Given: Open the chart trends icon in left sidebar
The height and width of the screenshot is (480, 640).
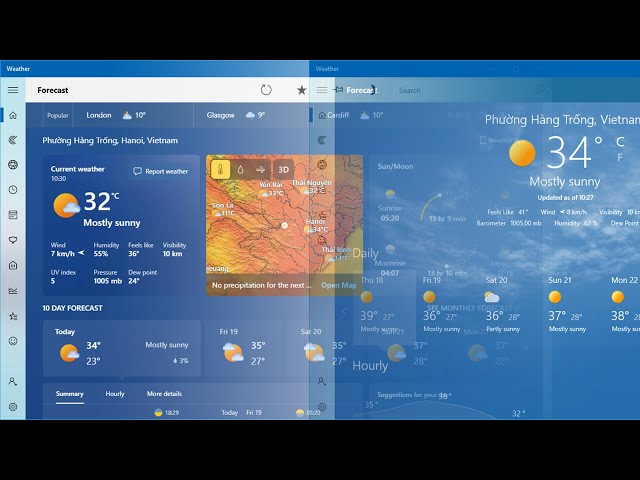Looking at the screenshot, I should tap(13, 291).
